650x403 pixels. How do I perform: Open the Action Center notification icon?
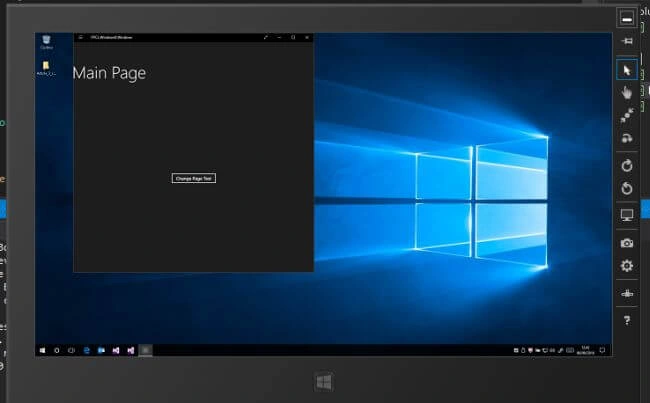[x=602, y=350]
